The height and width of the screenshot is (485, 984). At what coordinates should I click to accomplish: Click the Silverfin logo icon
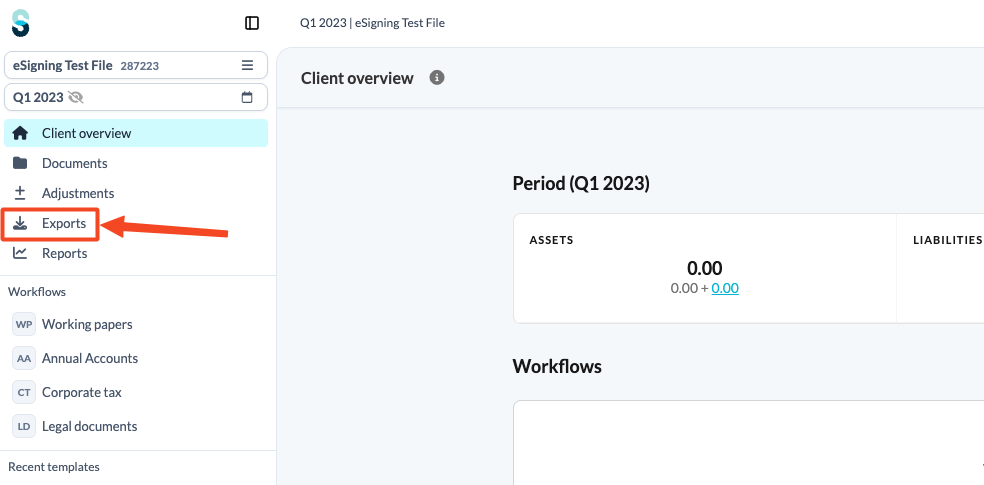21,23
